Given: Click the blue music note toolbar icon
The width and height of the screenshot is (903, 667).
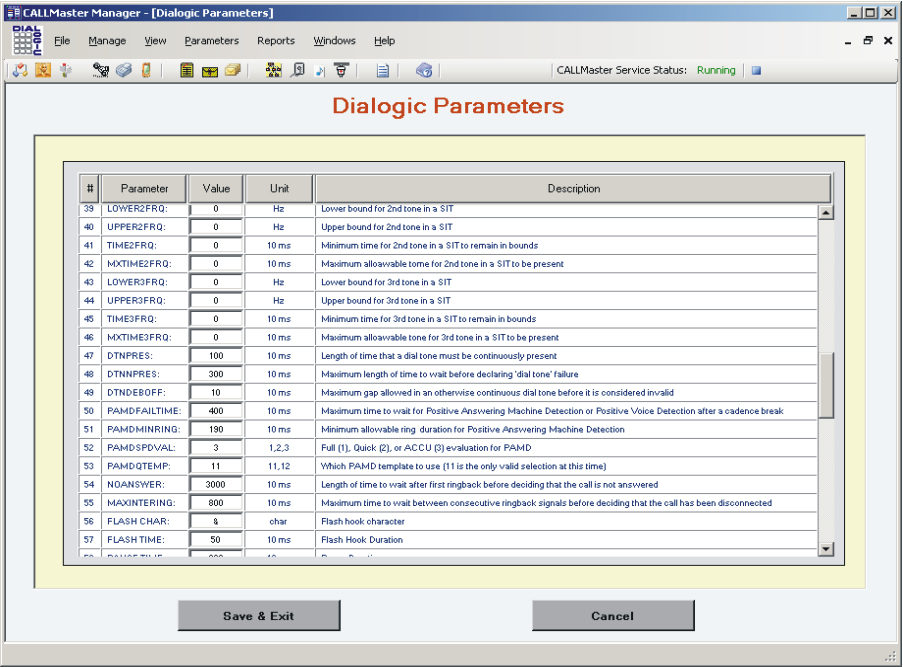Looking at the screenshot, I should click(320, 71).
